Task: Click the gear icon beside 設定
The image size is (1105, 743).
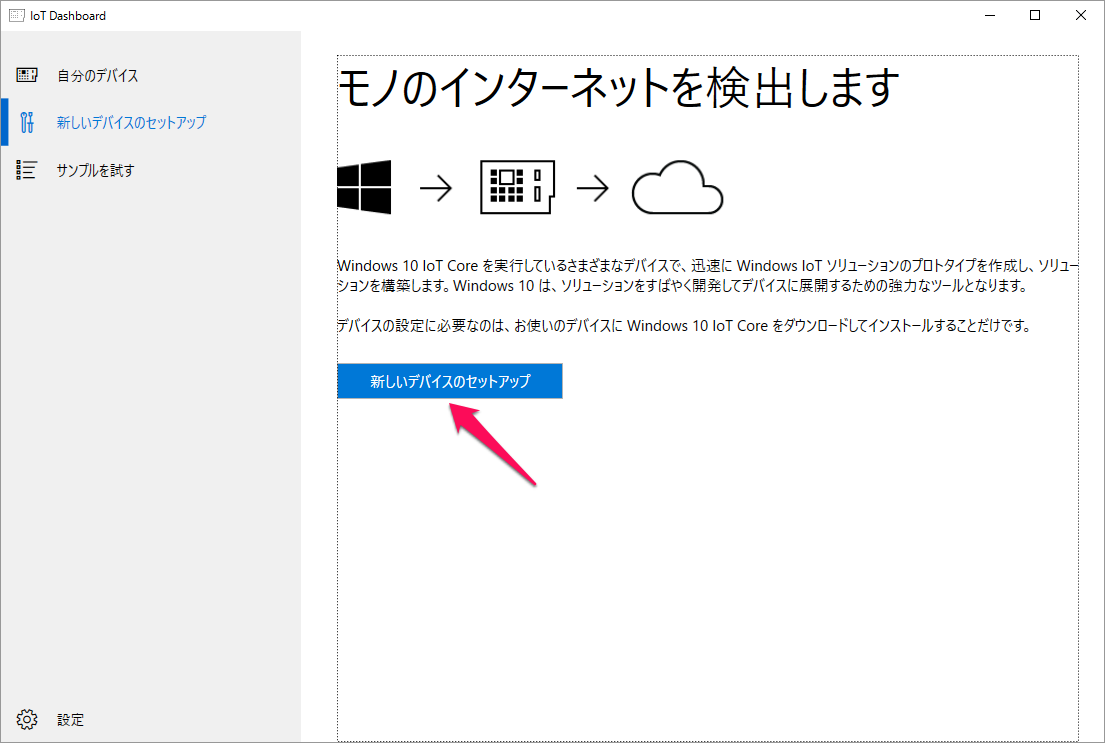Action: click(27, 719)
